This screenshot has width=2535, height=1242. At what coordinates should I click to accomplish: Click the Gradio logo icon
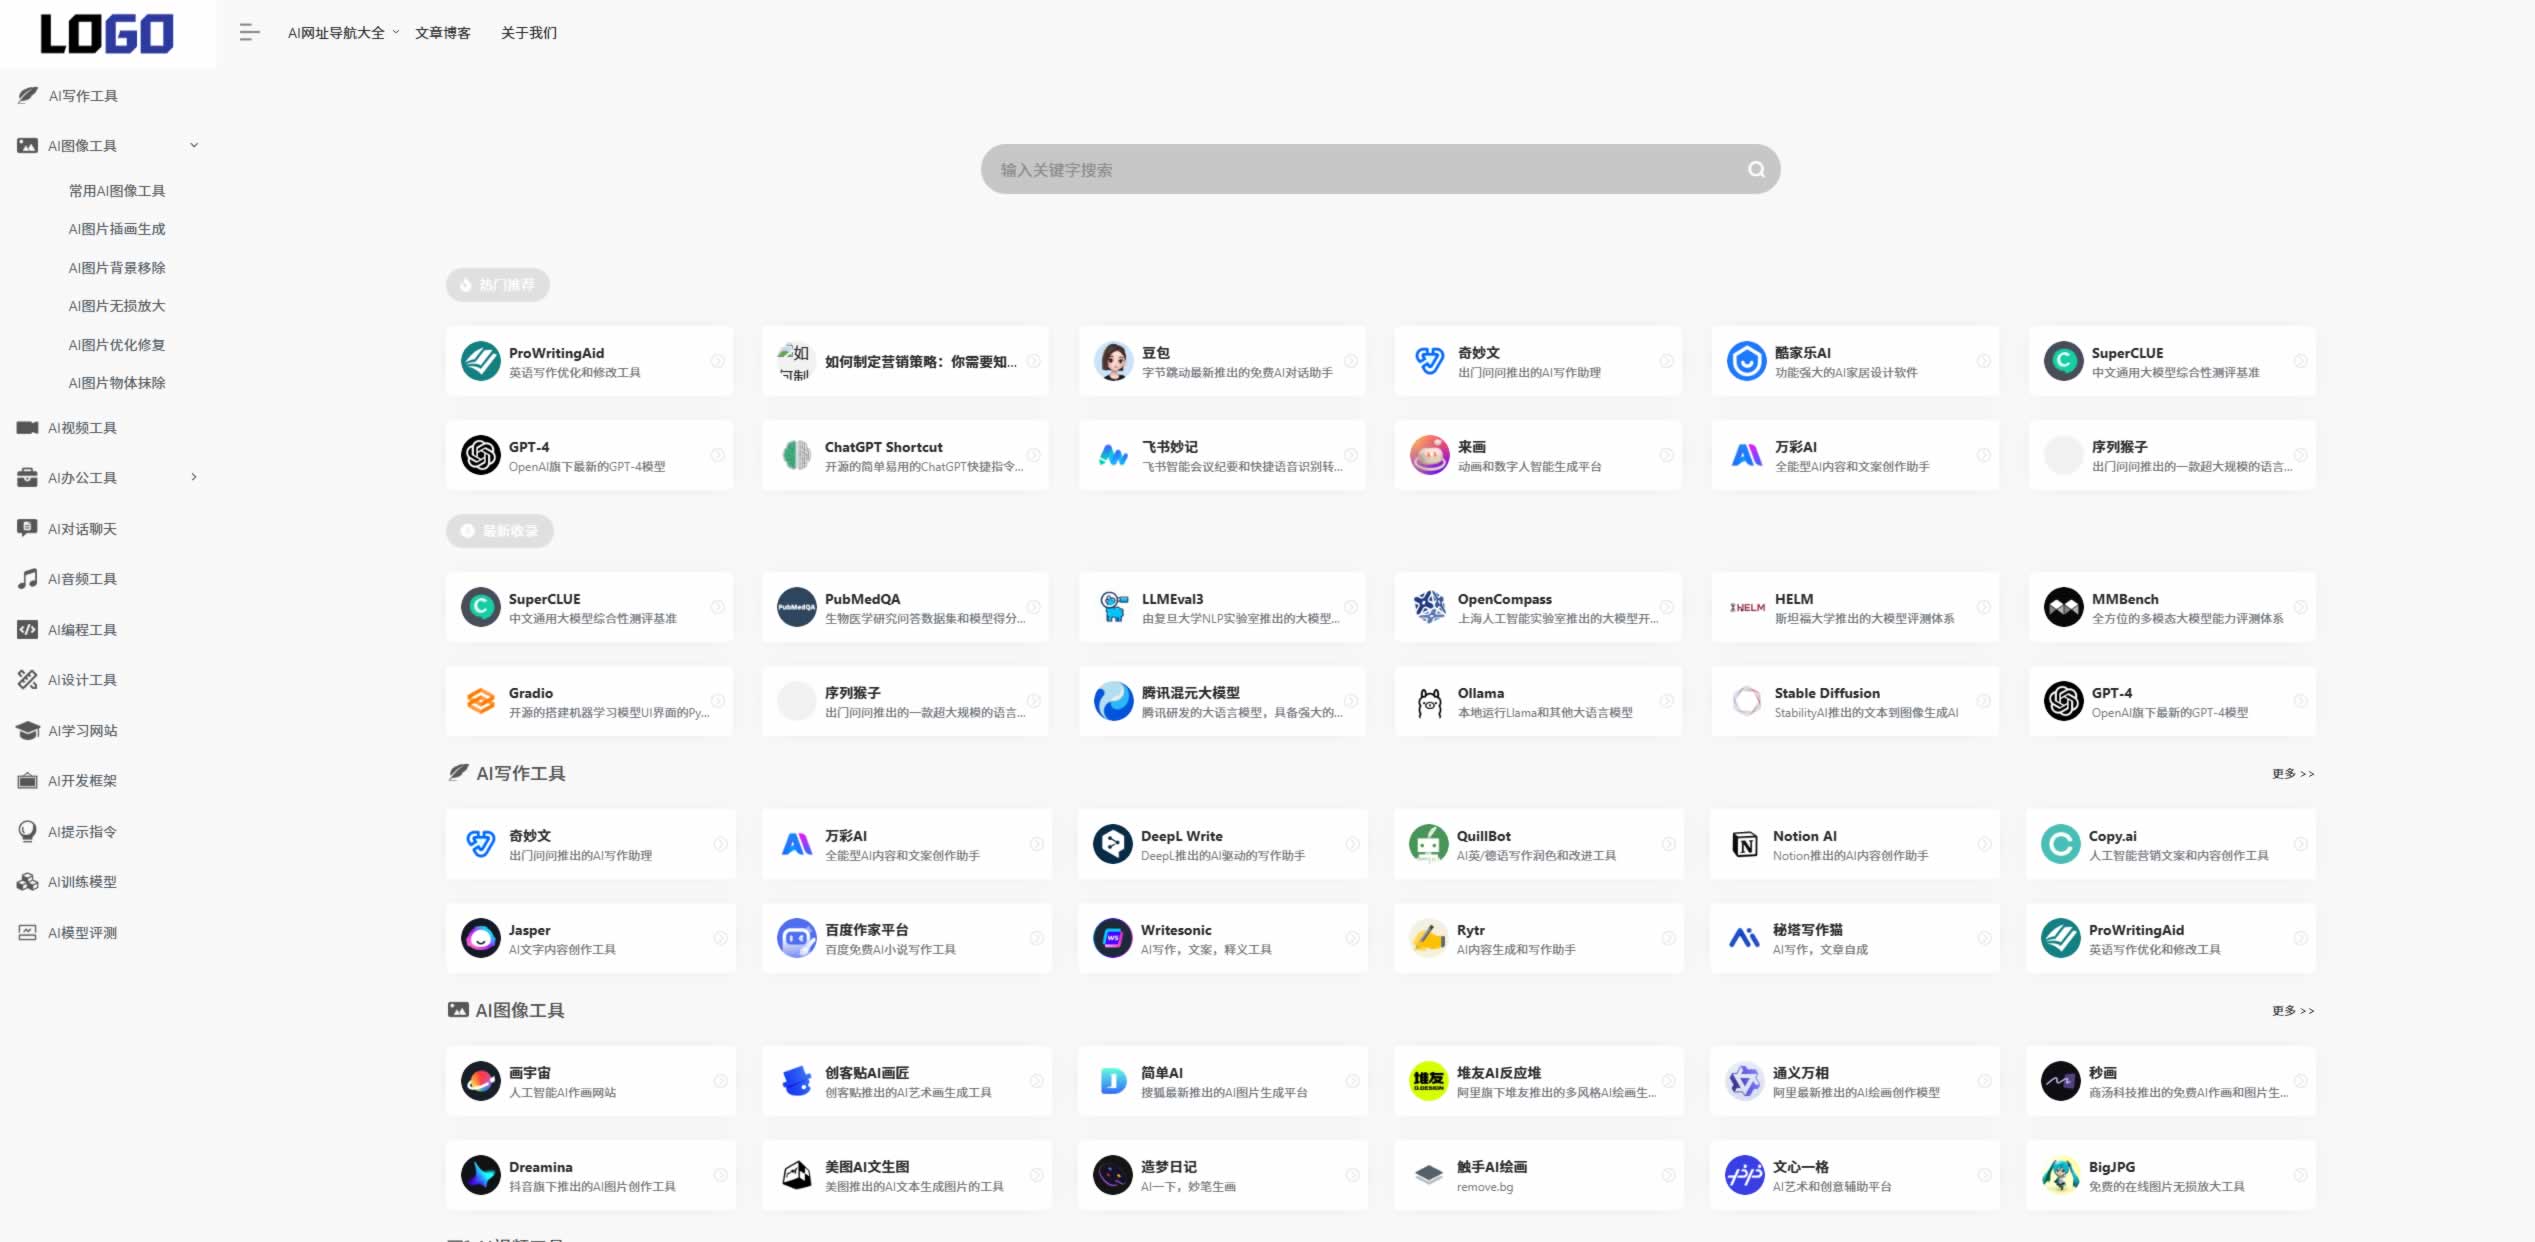click(480, 701)
